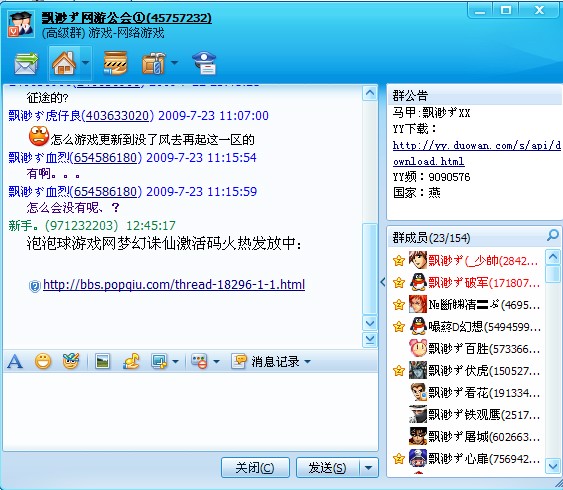Open the group shared files barrel icon
The width and height of the screenshot is (563, 490).
[115, 63]
